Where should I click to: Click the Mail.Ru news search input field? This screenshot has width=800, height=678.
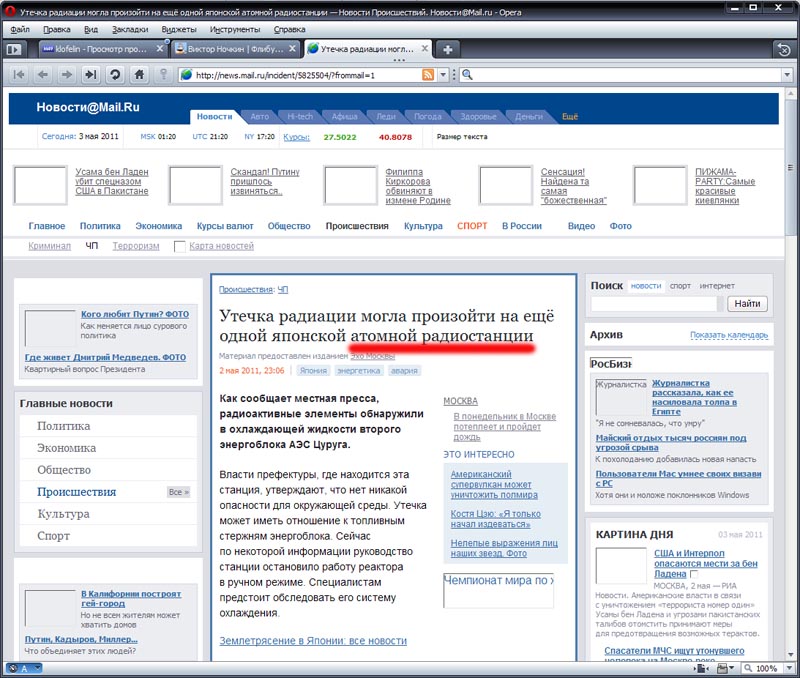pos(654,304)
